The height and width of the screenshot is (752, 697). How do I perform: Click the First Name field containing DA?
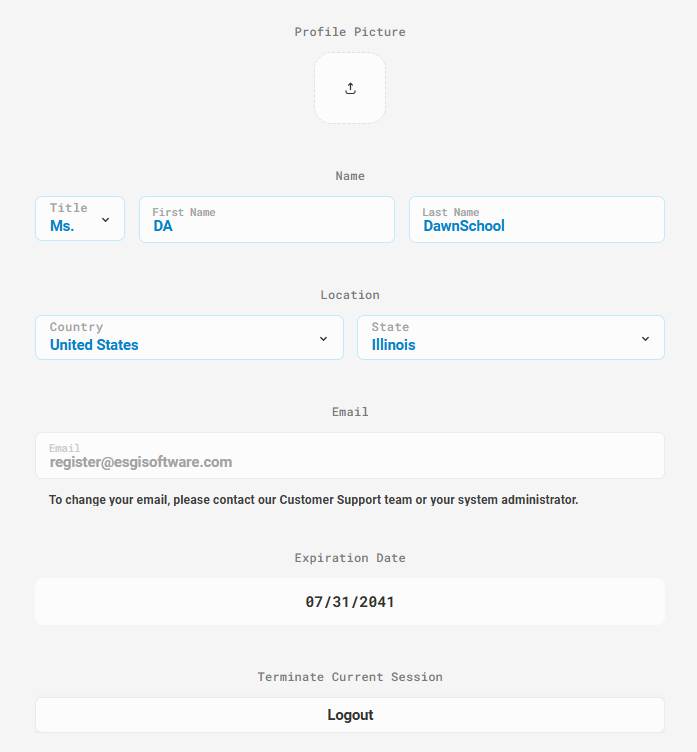[x=267, y=220]
